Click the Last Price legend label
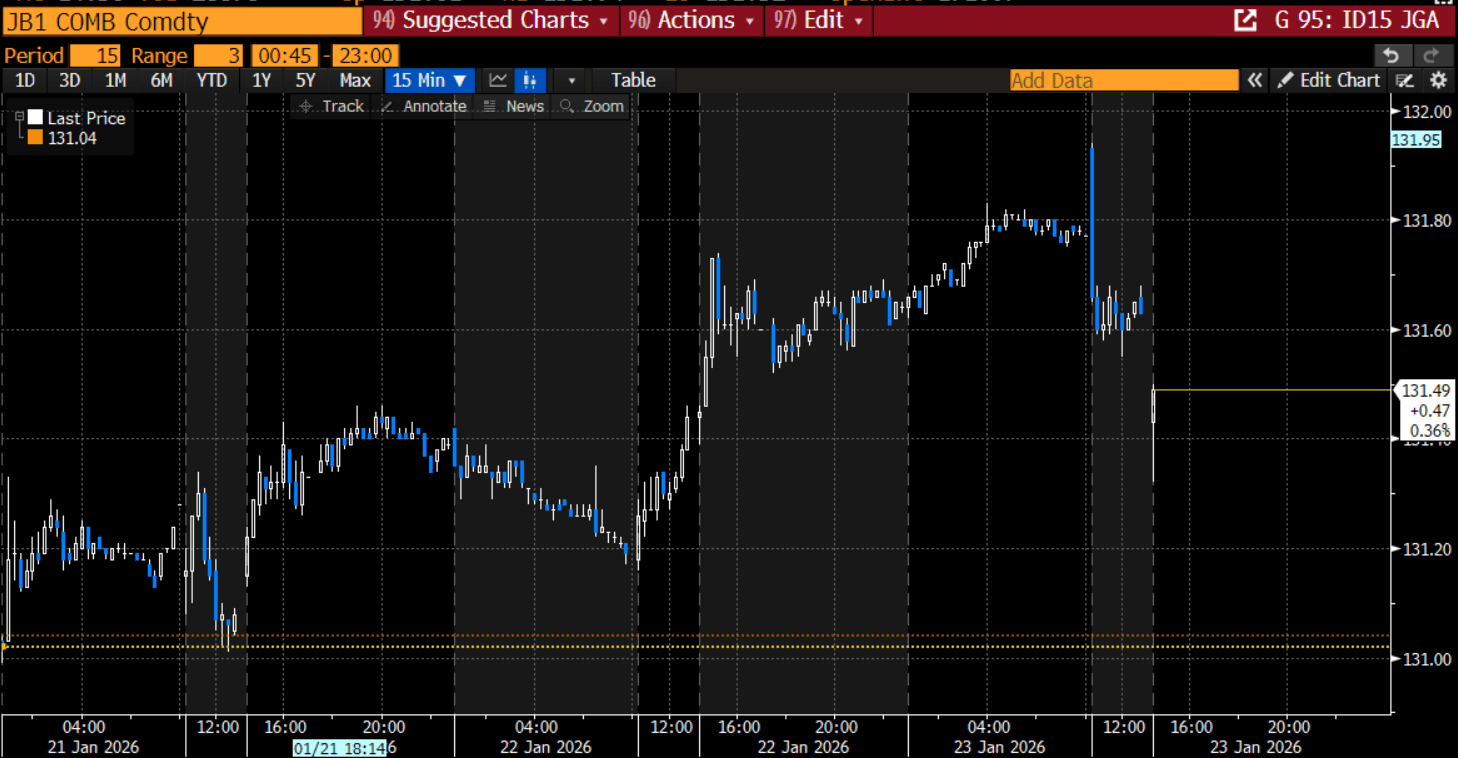The width and height of the screenshot is (1458, 758). (x=87, y=118)
